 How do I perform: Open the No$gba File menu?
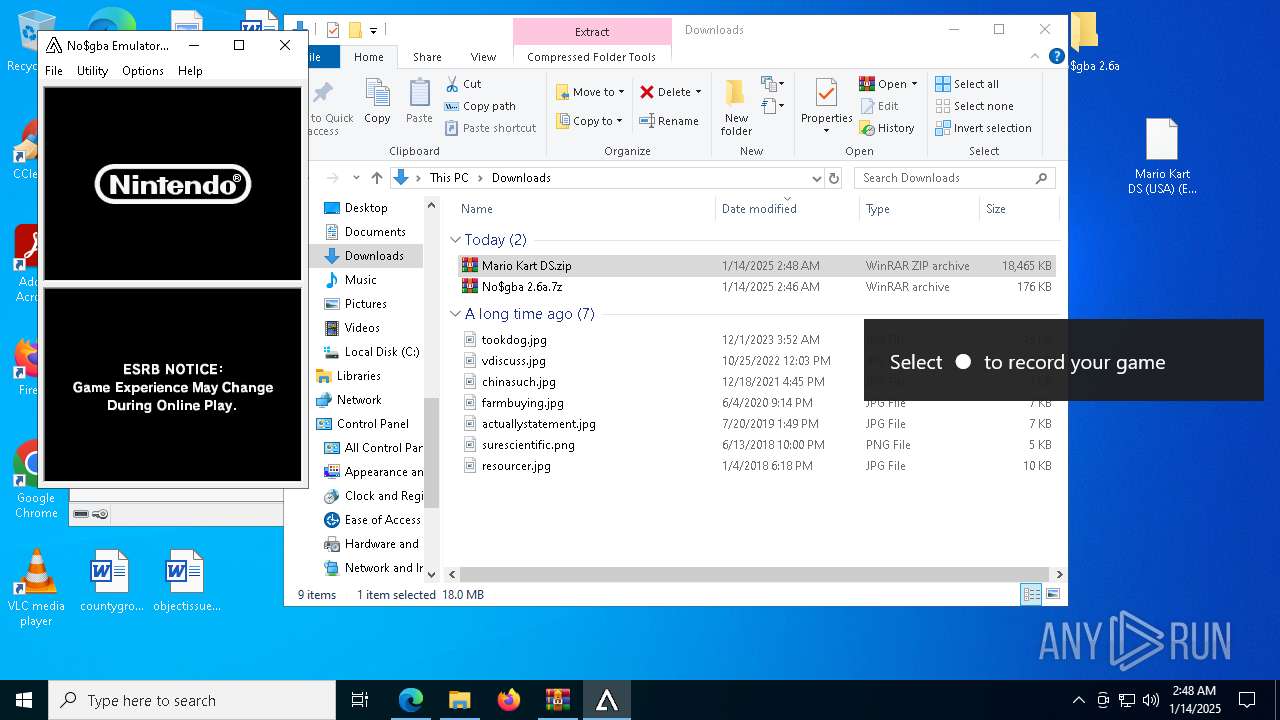[x=54, y=71]
